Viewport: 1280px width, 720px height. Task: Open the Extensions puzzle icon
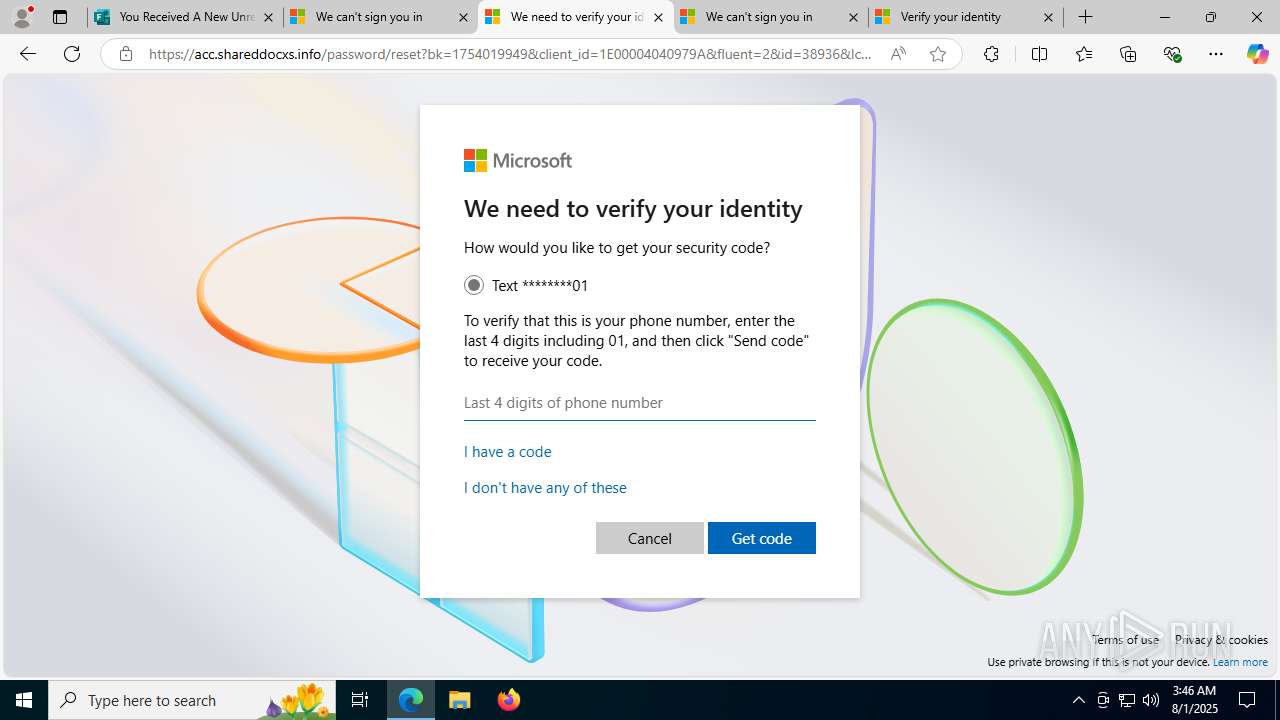tap(991, 54)
